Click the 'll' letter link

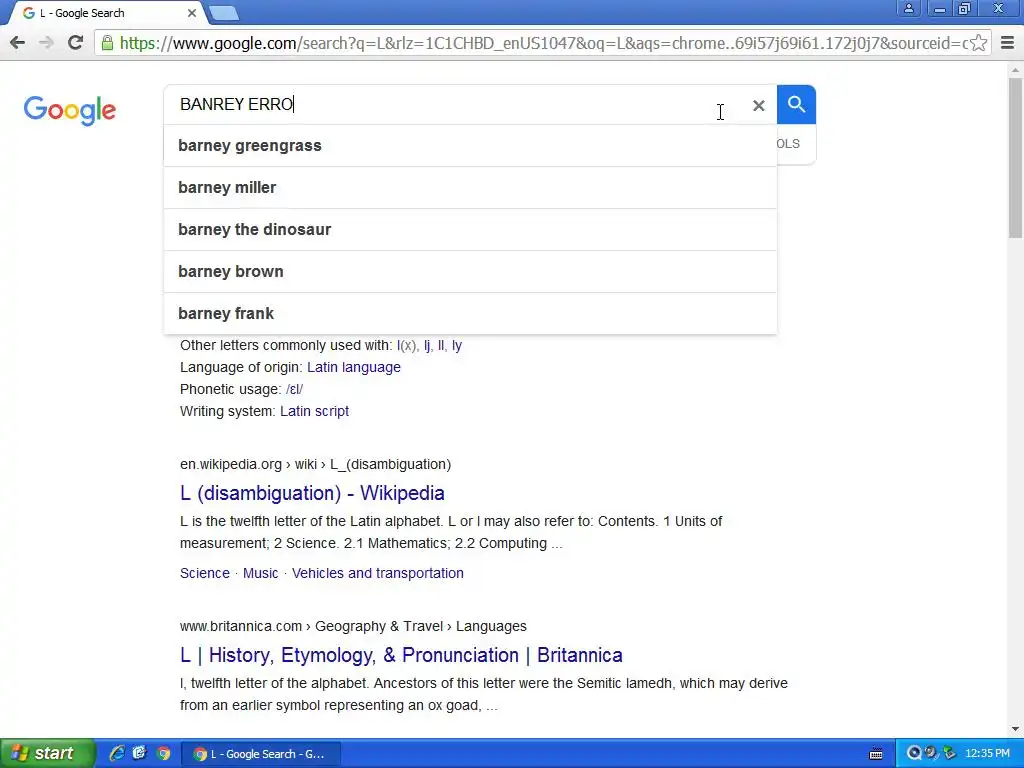tap(441, 345)
